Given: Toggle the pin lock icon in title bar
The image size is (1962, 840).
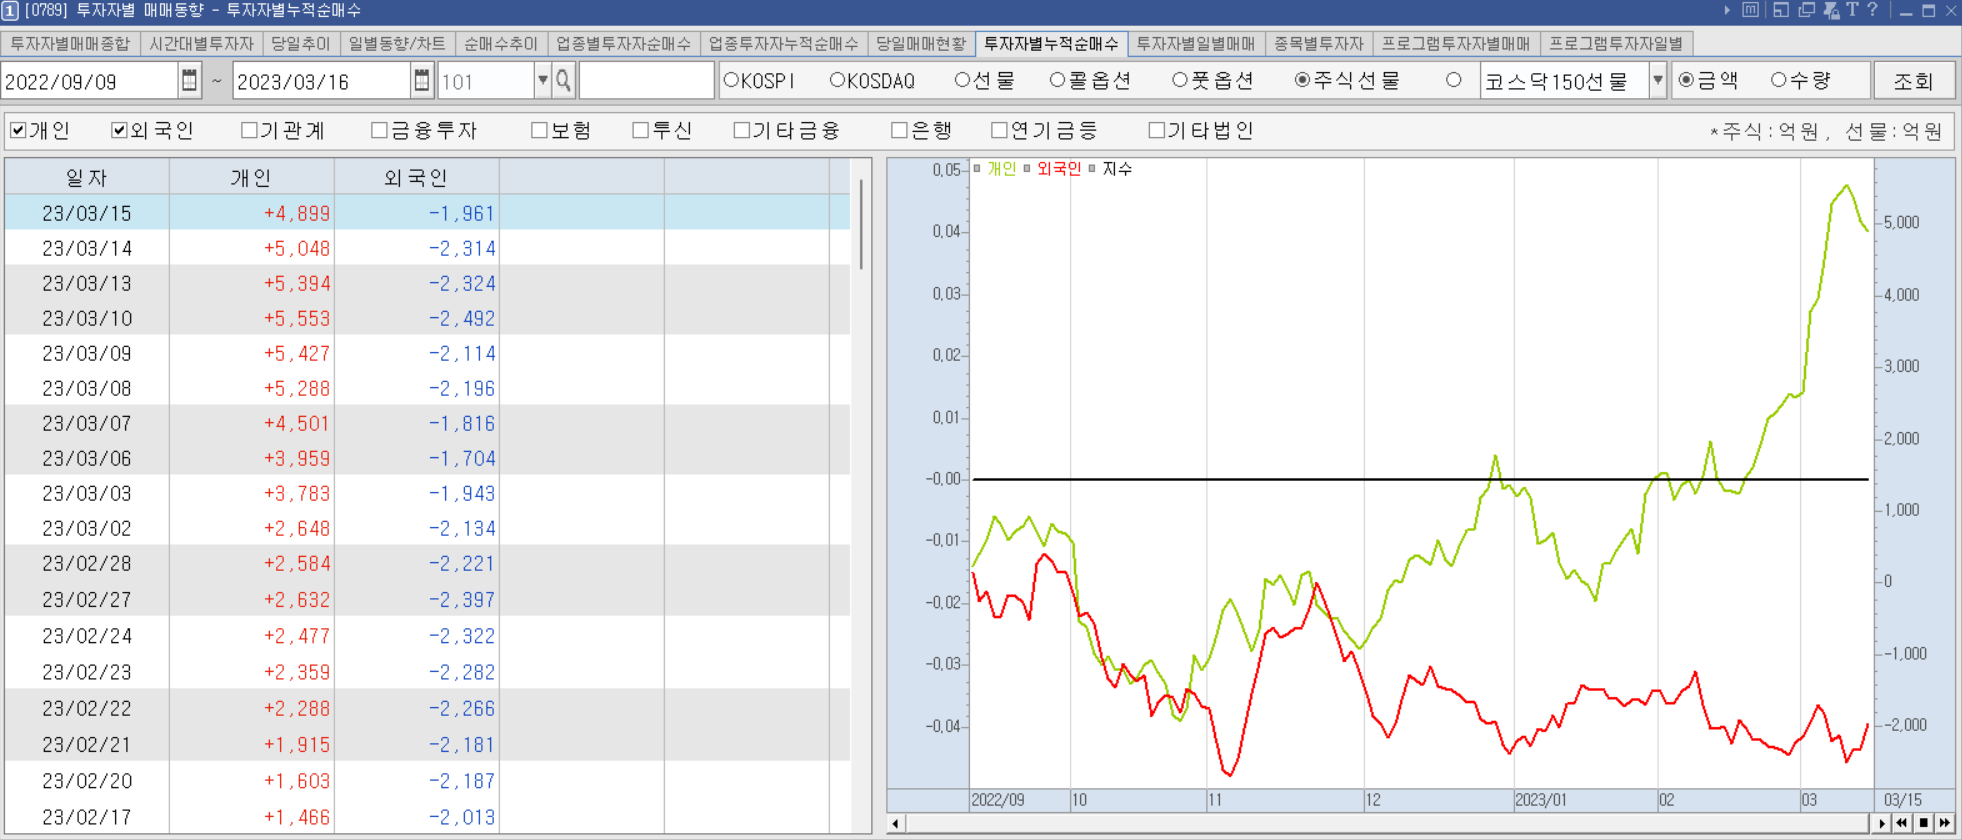Looking at the screenshot, I should (1831, 10).
